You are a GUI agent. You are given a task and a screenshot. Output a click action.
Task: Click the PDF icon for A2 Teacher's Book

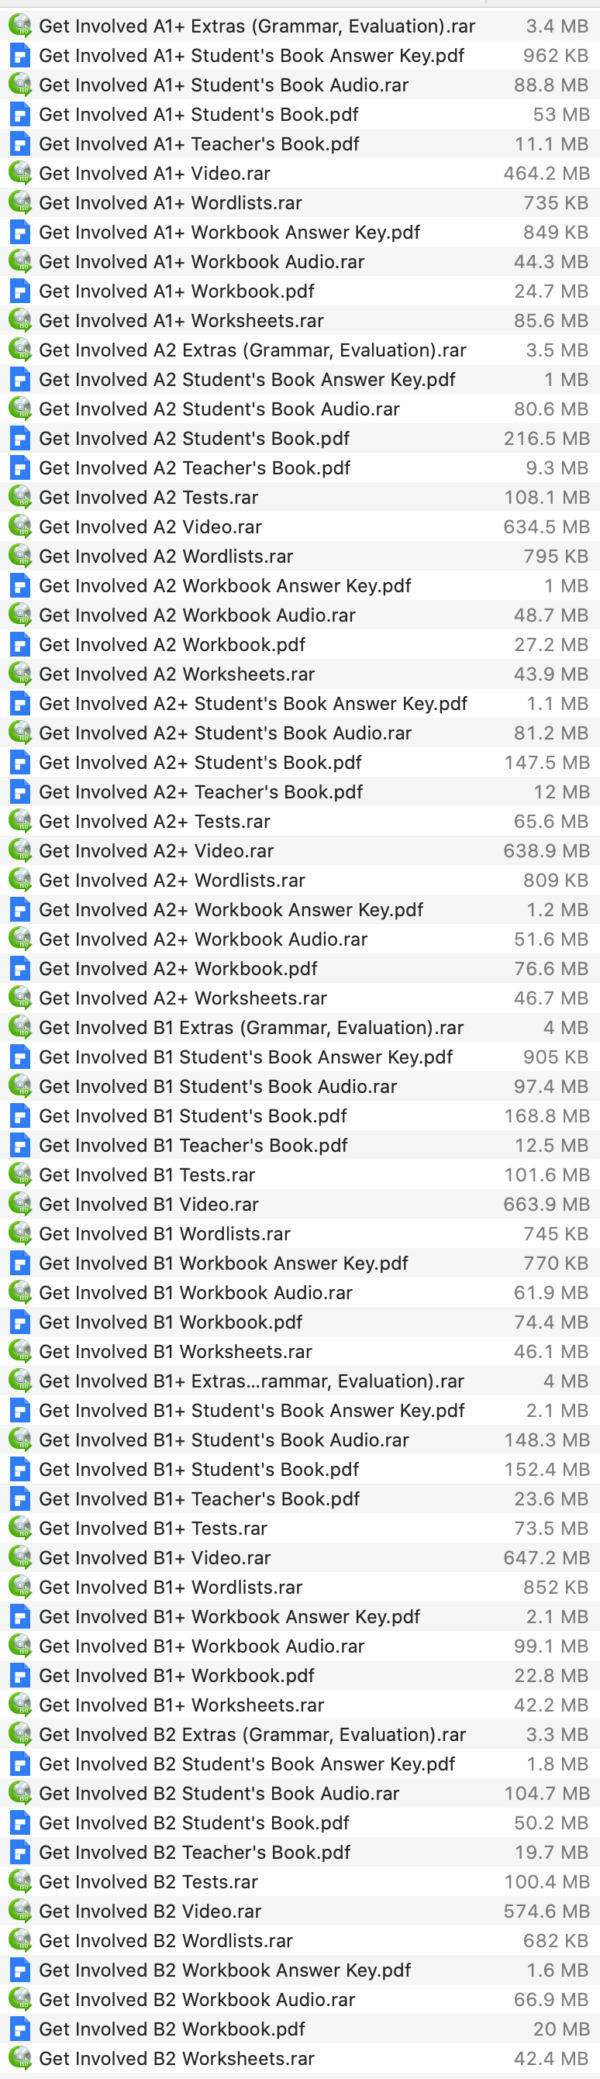tap(19, 468)
